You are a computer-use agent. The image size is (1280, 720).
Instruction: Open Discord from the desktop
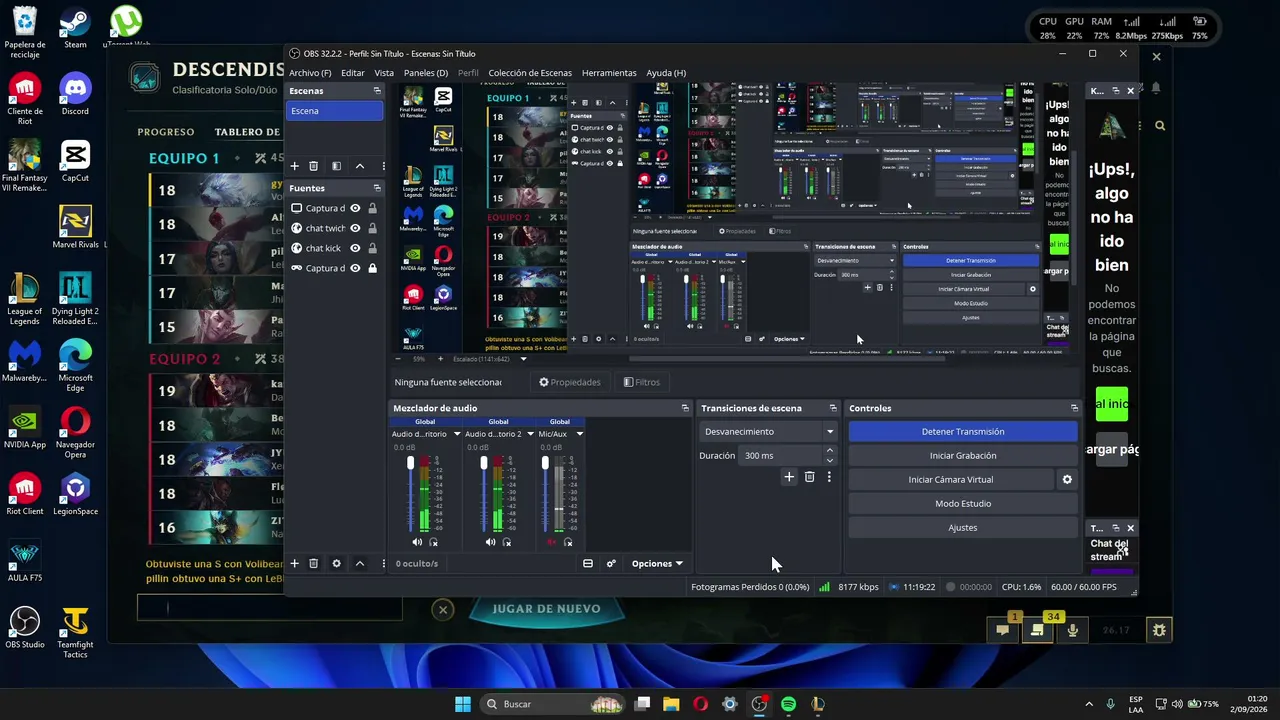point(75,95)
